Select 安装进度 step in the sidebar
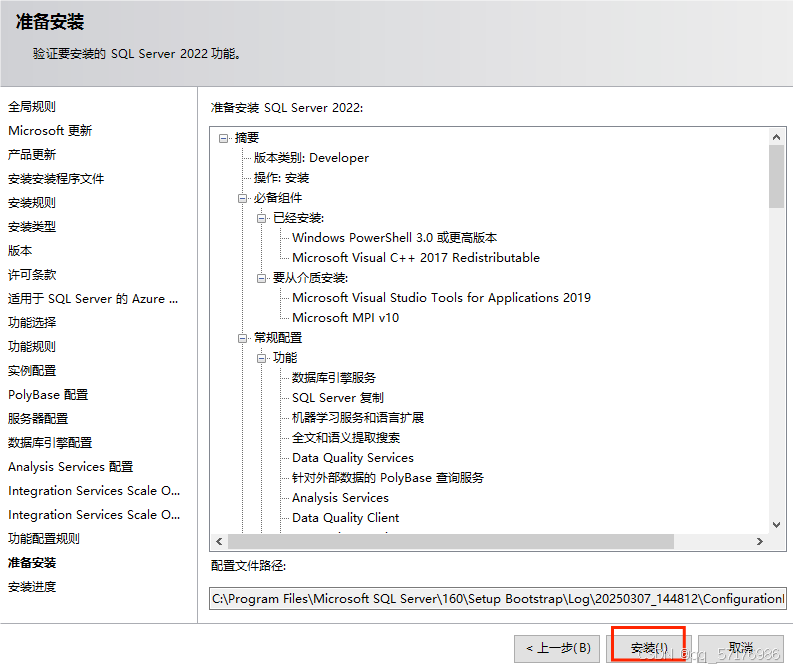The image size is (793, 668). 32,587
